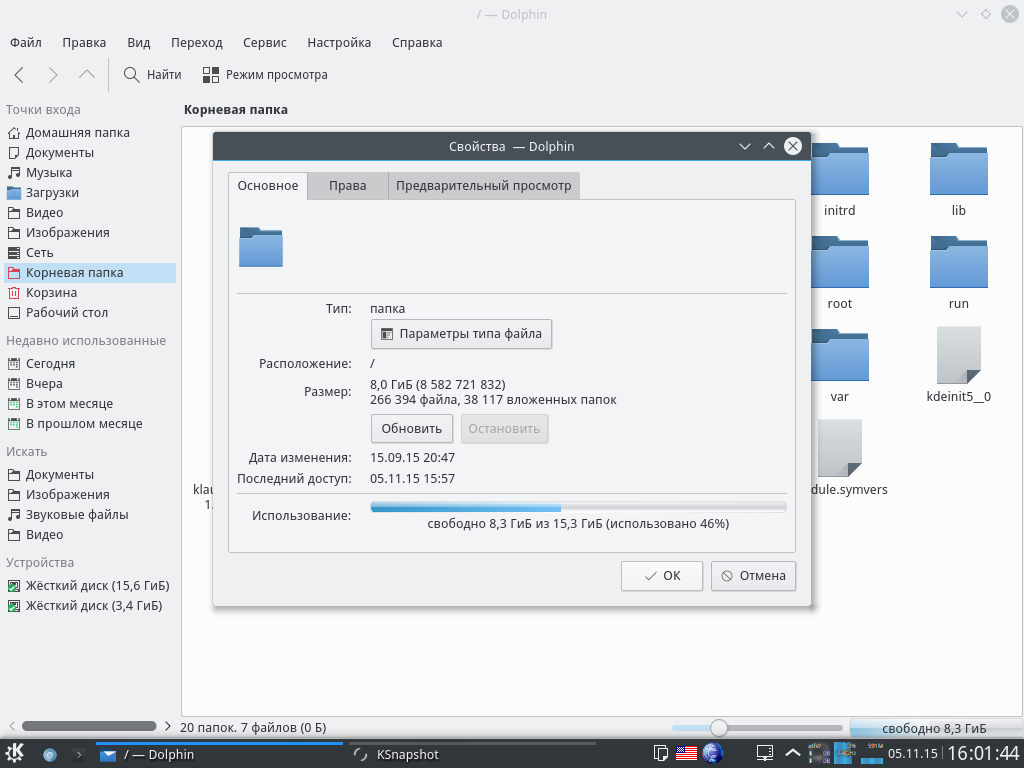The width and height of the screenshot is (1024, 768).
Task: Expand hidden system tray icons arrow
Action: [x=793, y=754]
